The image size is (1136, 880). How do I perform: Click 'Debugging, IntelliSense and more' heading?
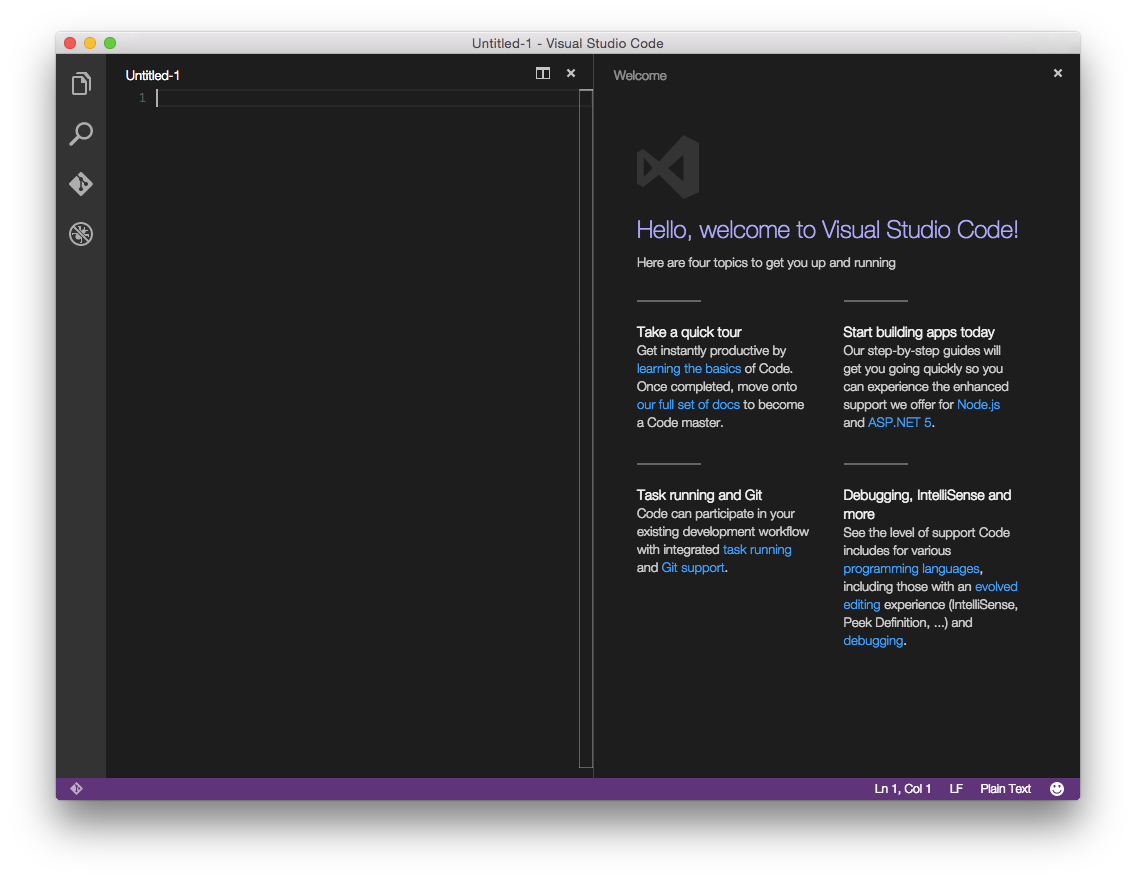(x=927, y=505)
